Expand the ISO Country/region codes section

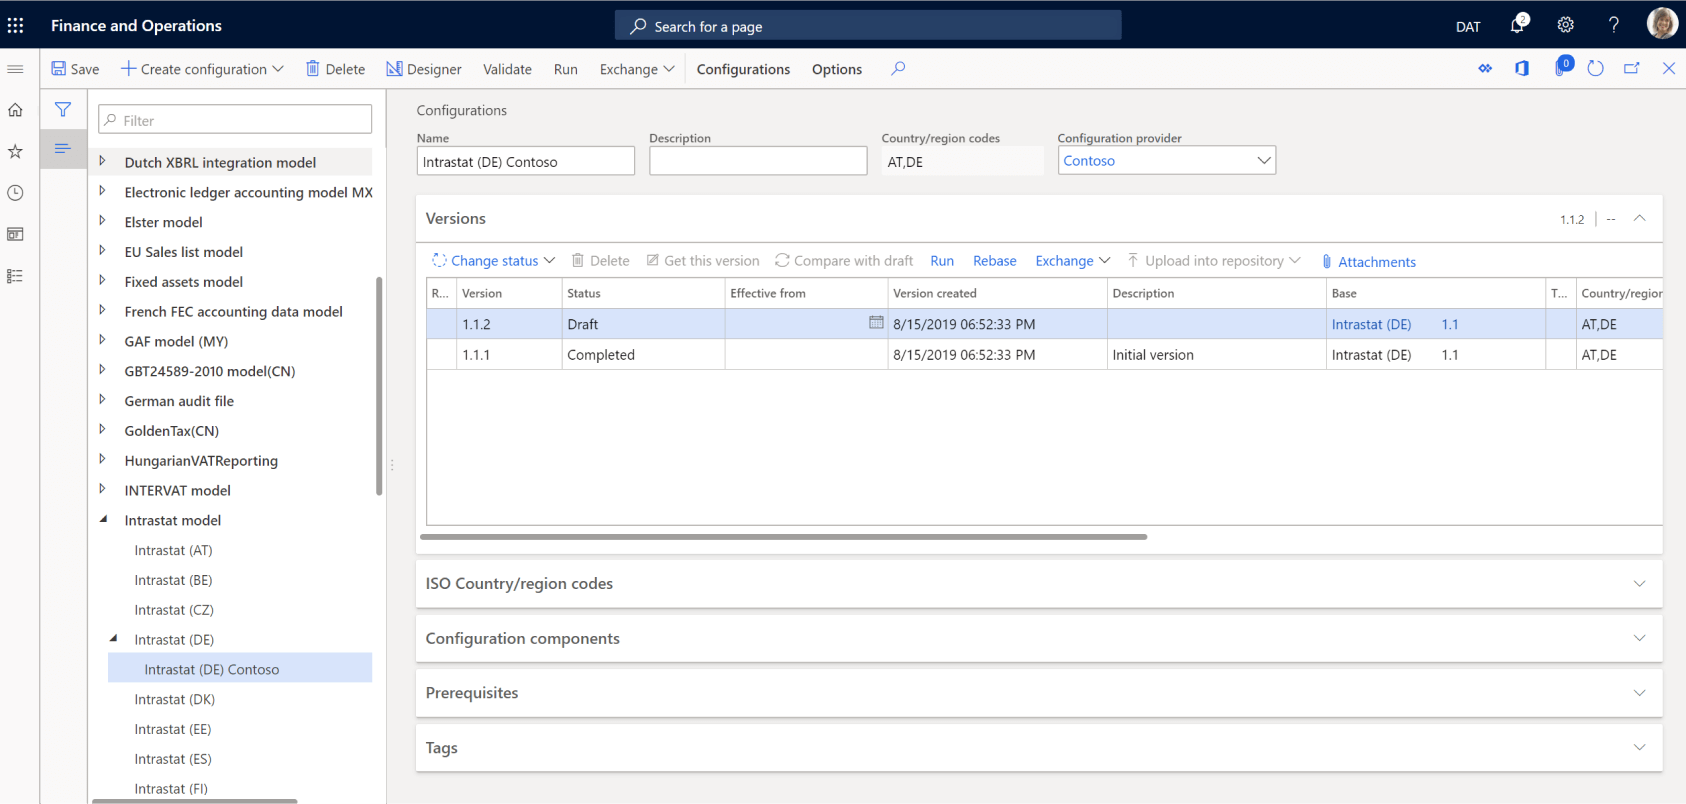point(1639,584)
